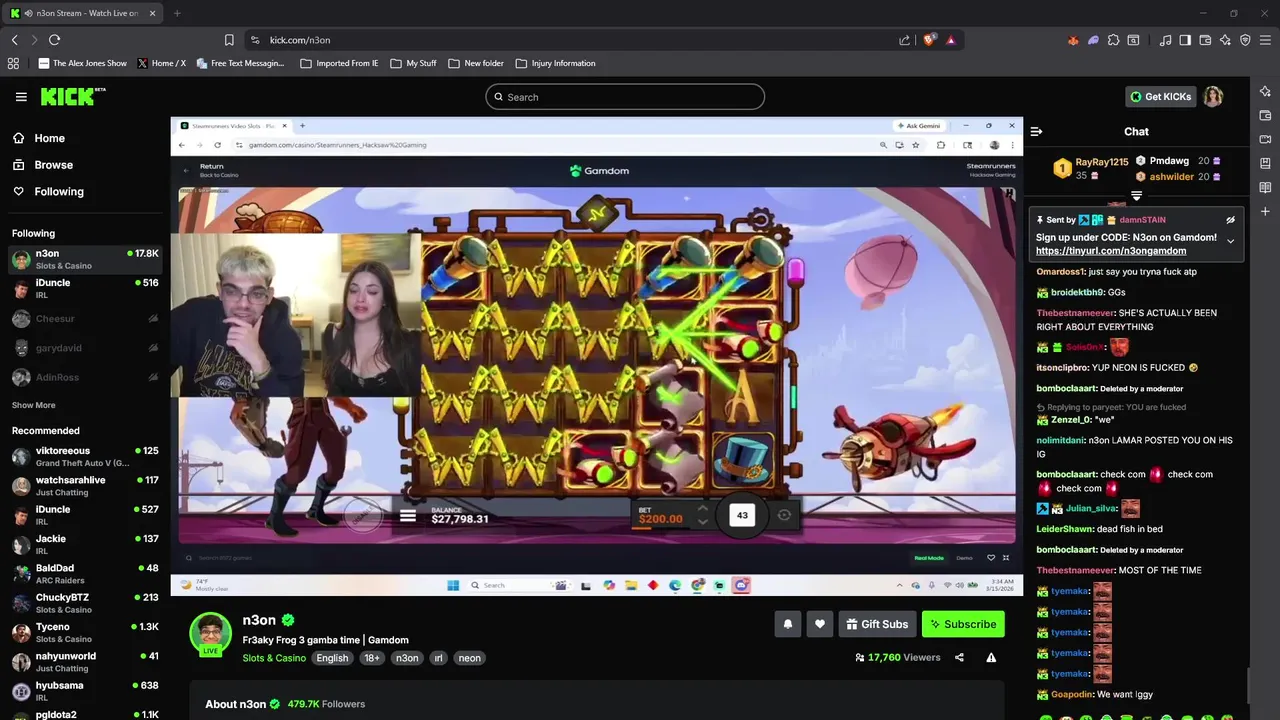Open the music note playlist icon

(x=1165, y=40)
